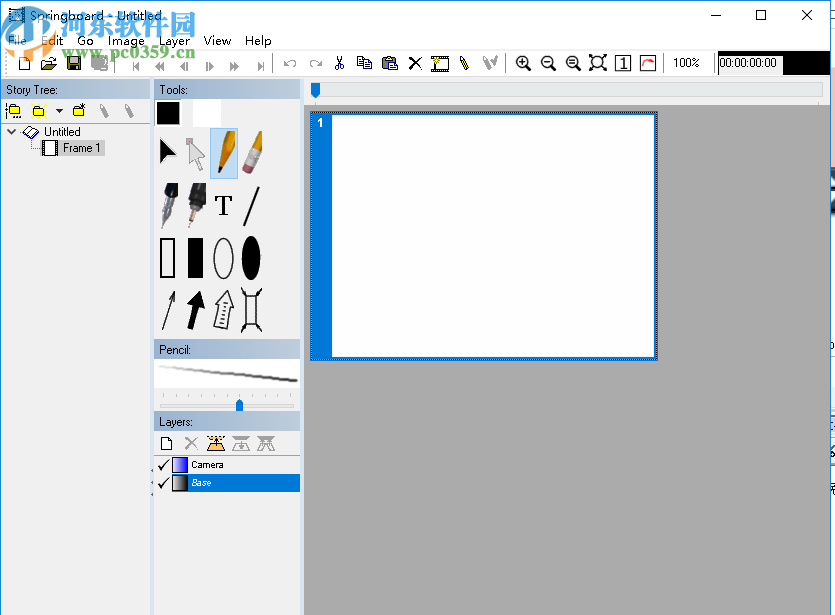Collapse the Untitled story tree node
Screen dimensions: 835x615
(11, 132)
